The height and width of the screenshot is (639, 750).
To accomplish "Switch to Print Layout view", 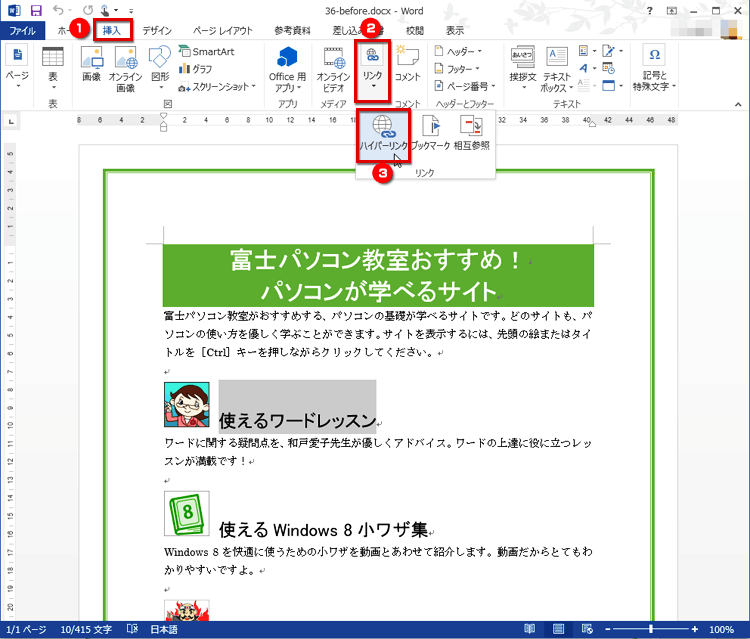I will [x=558, y=629].
